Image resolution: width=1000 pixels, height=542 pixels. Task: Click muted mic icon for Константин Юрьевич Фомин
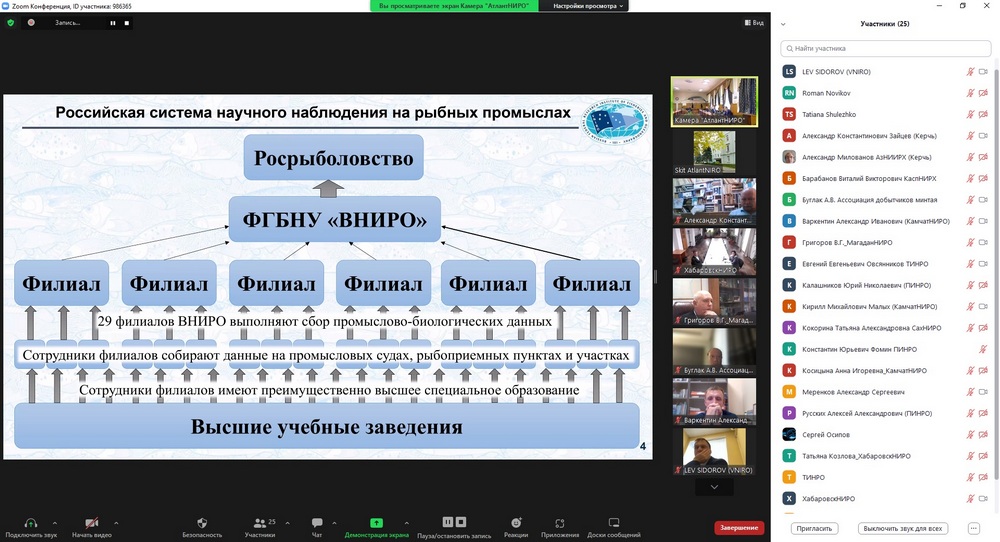(x=983, y=349)
